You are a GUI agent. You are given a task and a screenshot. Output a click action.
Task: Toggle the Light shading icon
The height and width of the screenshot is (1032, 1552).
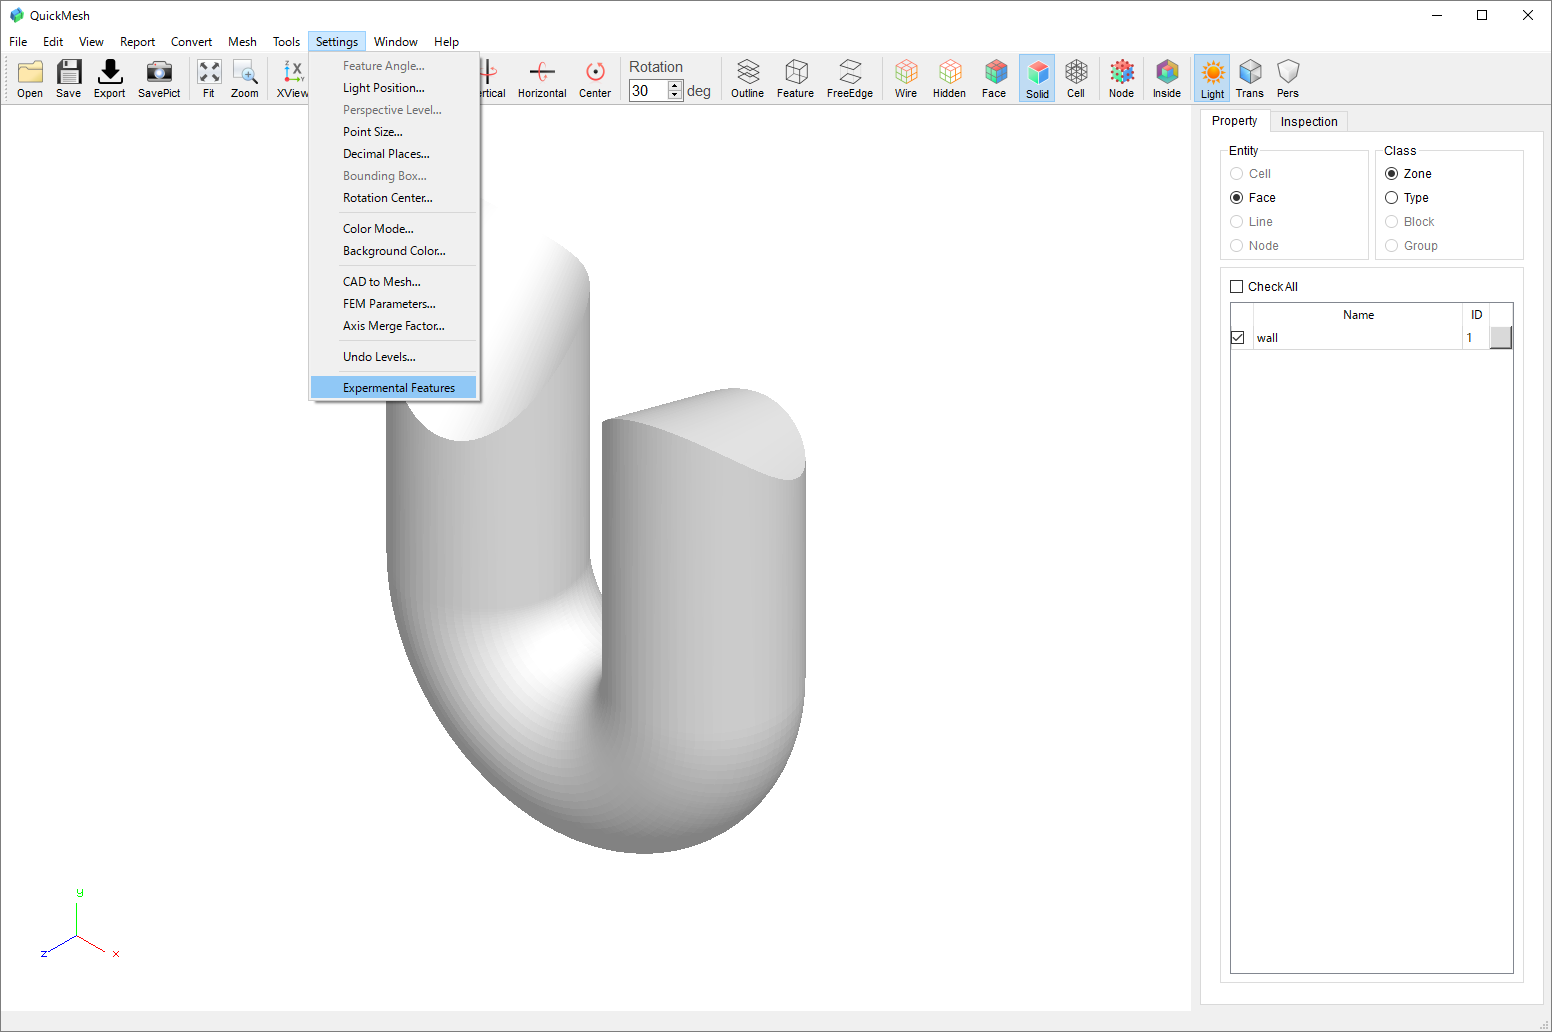click(1212, 78)
